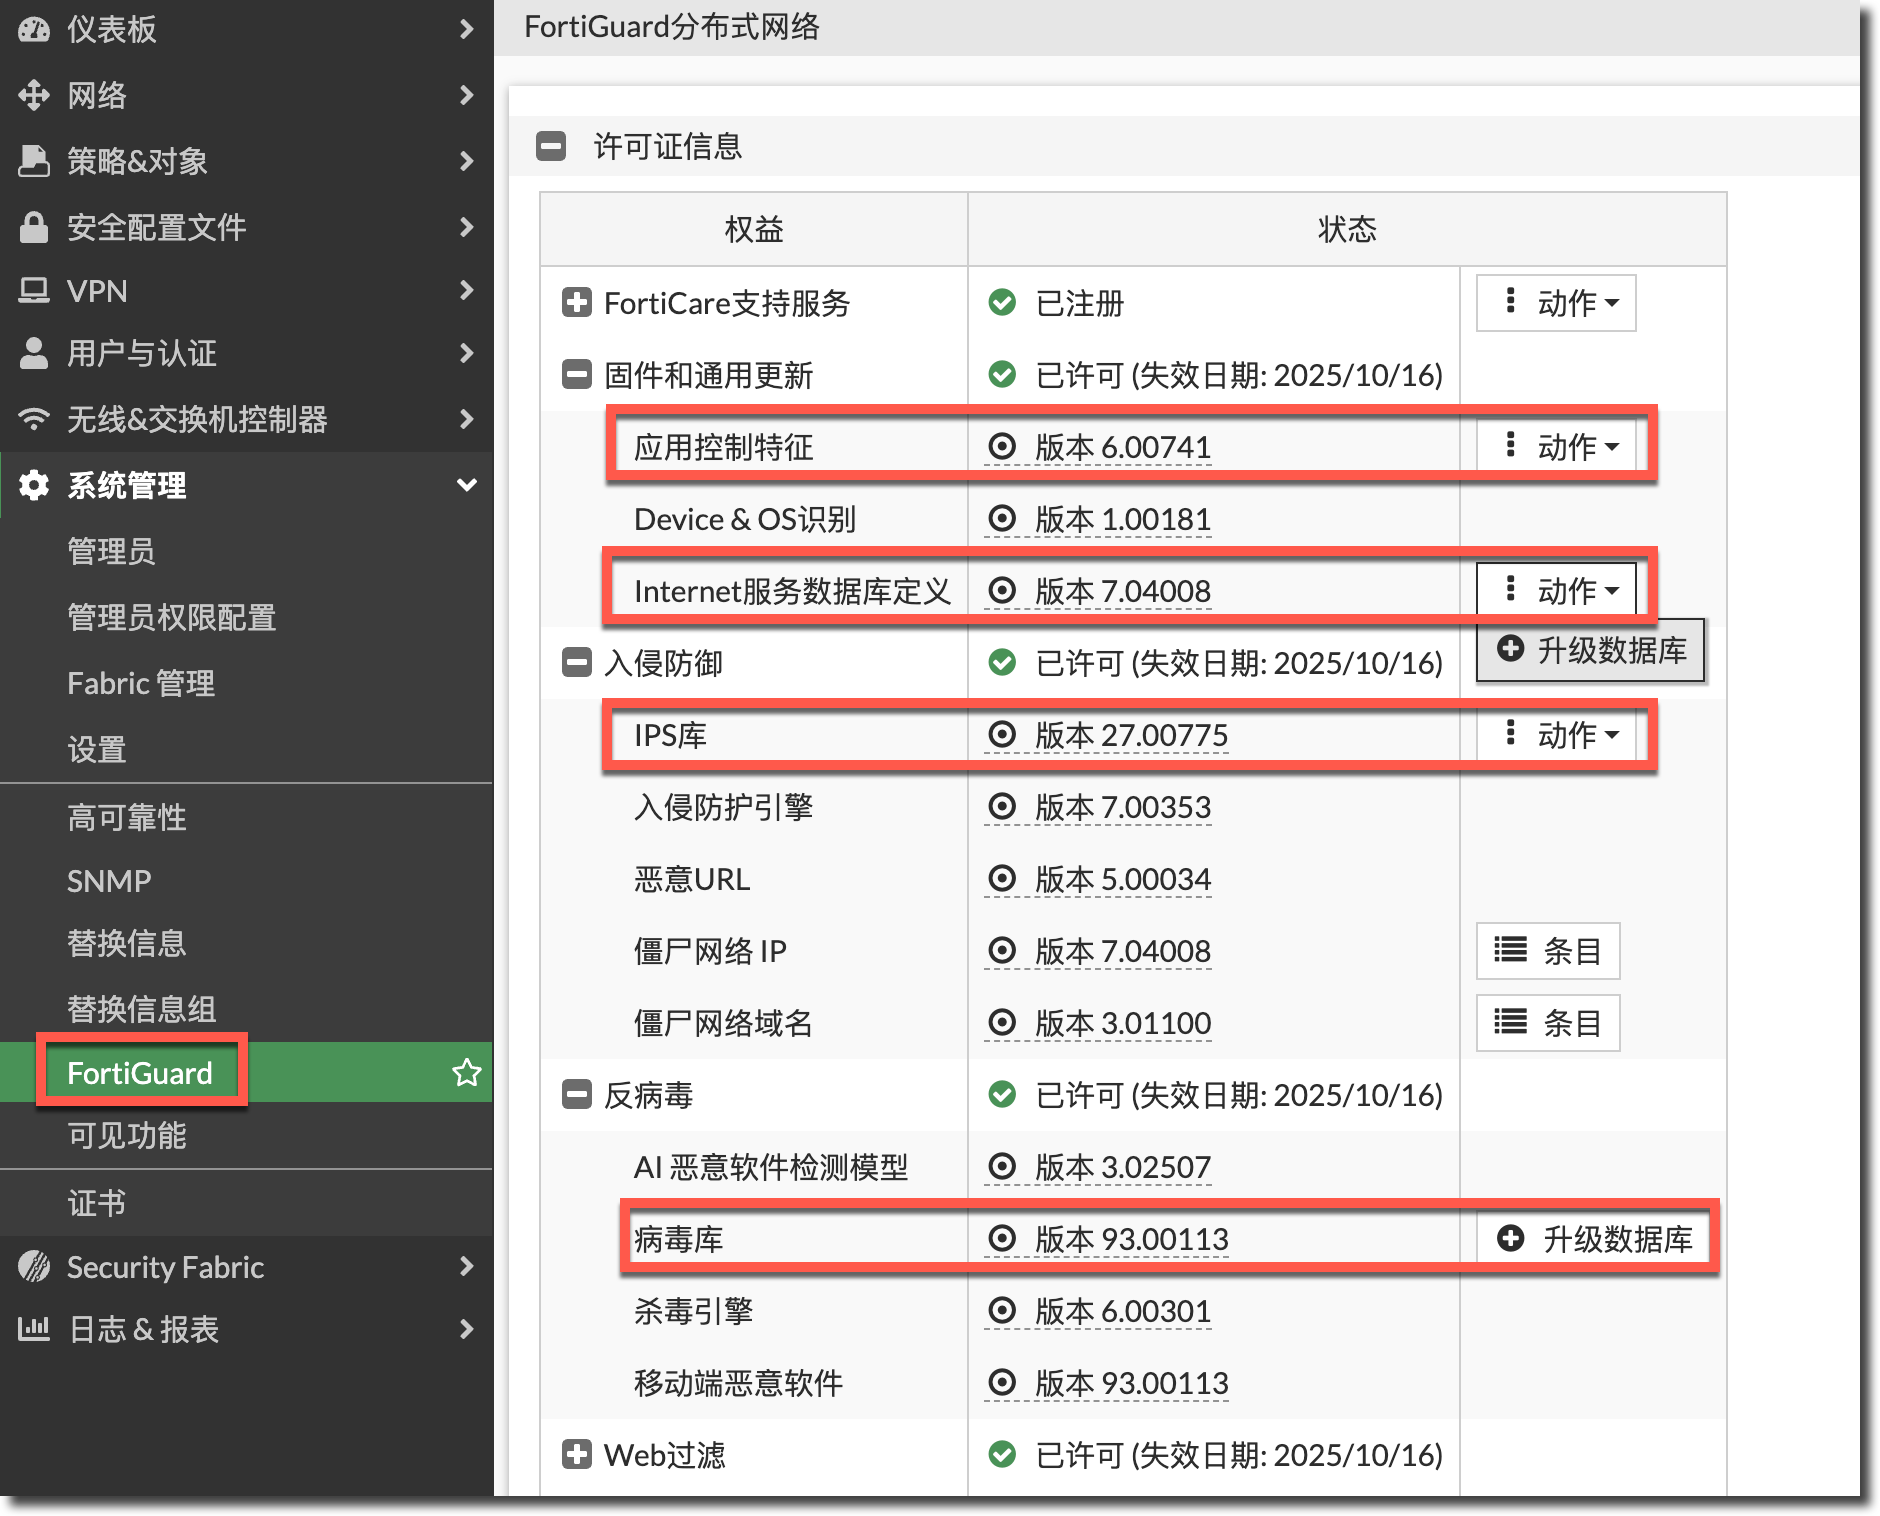
Task: Click the Log & Report chart icon
Action: [x=34, y=1329]
